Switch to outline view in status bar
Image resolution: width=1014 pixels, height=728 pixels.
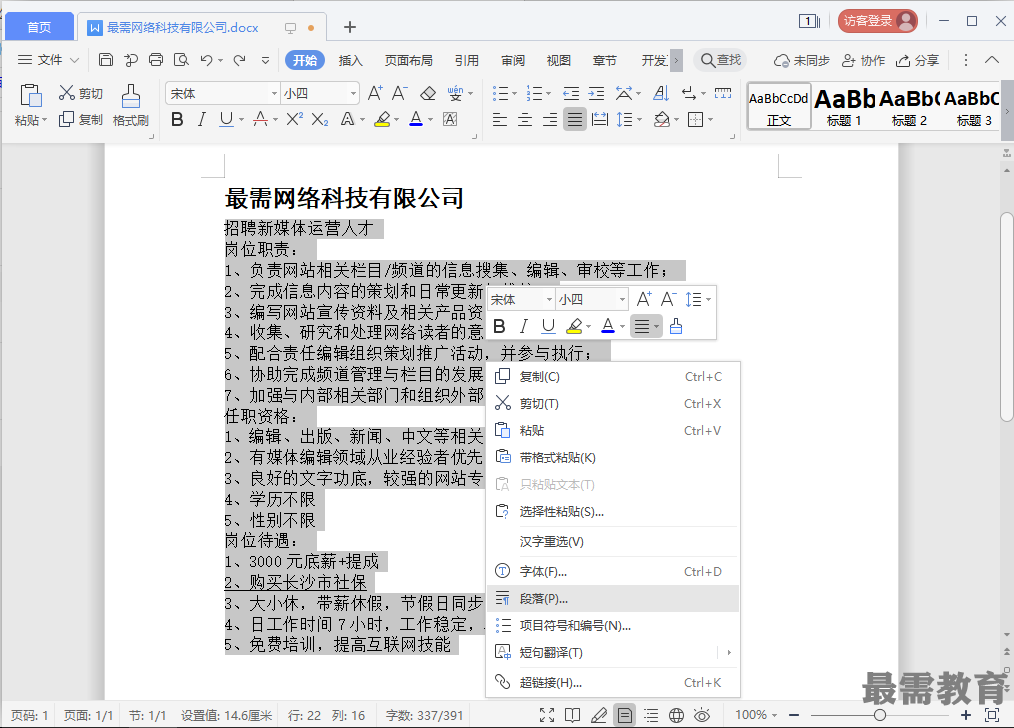pyautogui.click(x=651, y=715)
